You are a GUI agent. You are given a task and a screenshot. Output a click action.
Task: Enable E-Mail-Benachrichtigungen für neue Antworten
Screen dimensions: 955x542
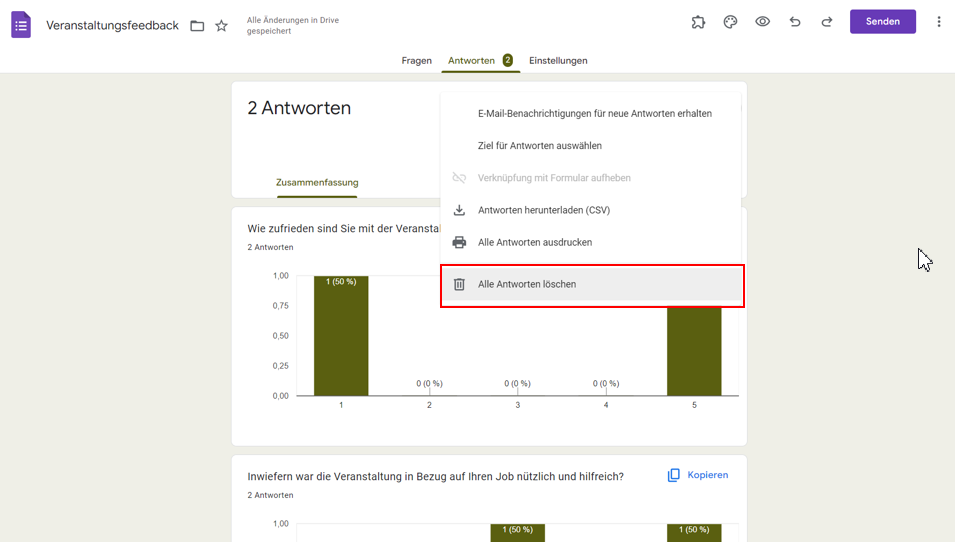tap(591, 113)
